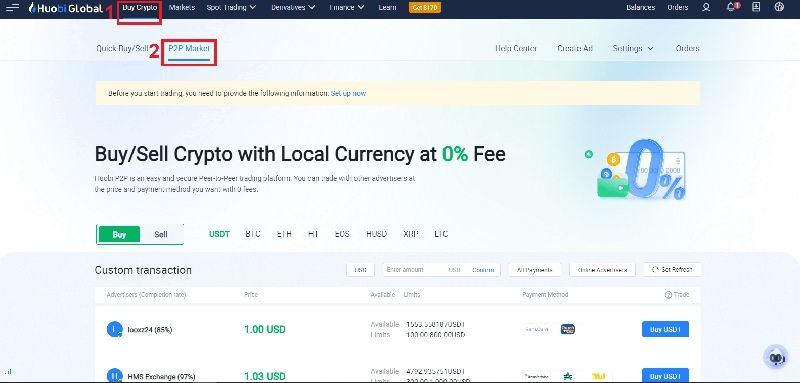Click the HMS Exchange advertiser avatar
This screenshot has width=800, height=383.
tap(115, 376)
